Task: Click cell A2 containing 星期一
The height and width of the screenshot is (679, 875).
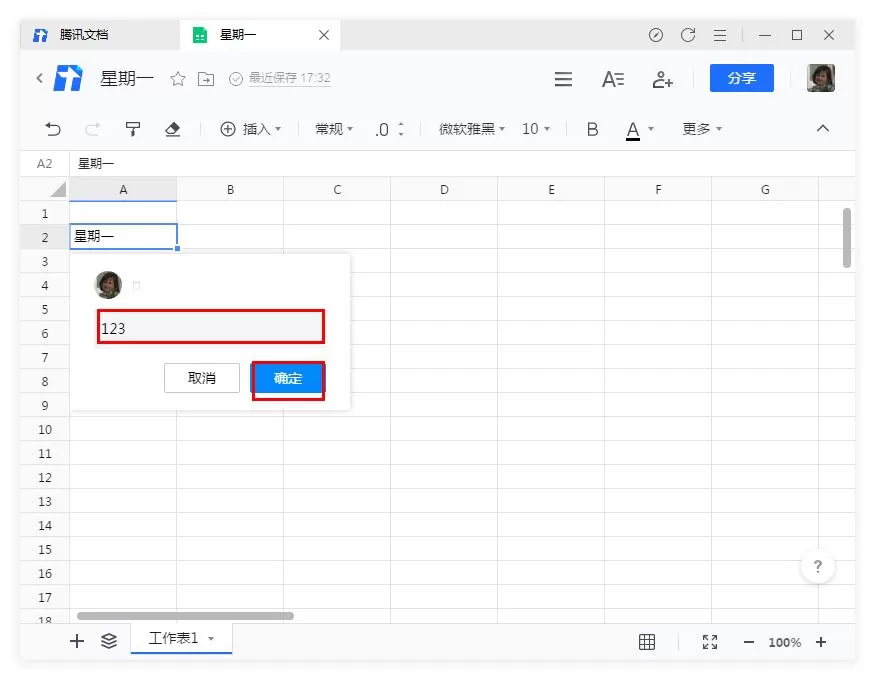Action: click(x=123, y=237)
